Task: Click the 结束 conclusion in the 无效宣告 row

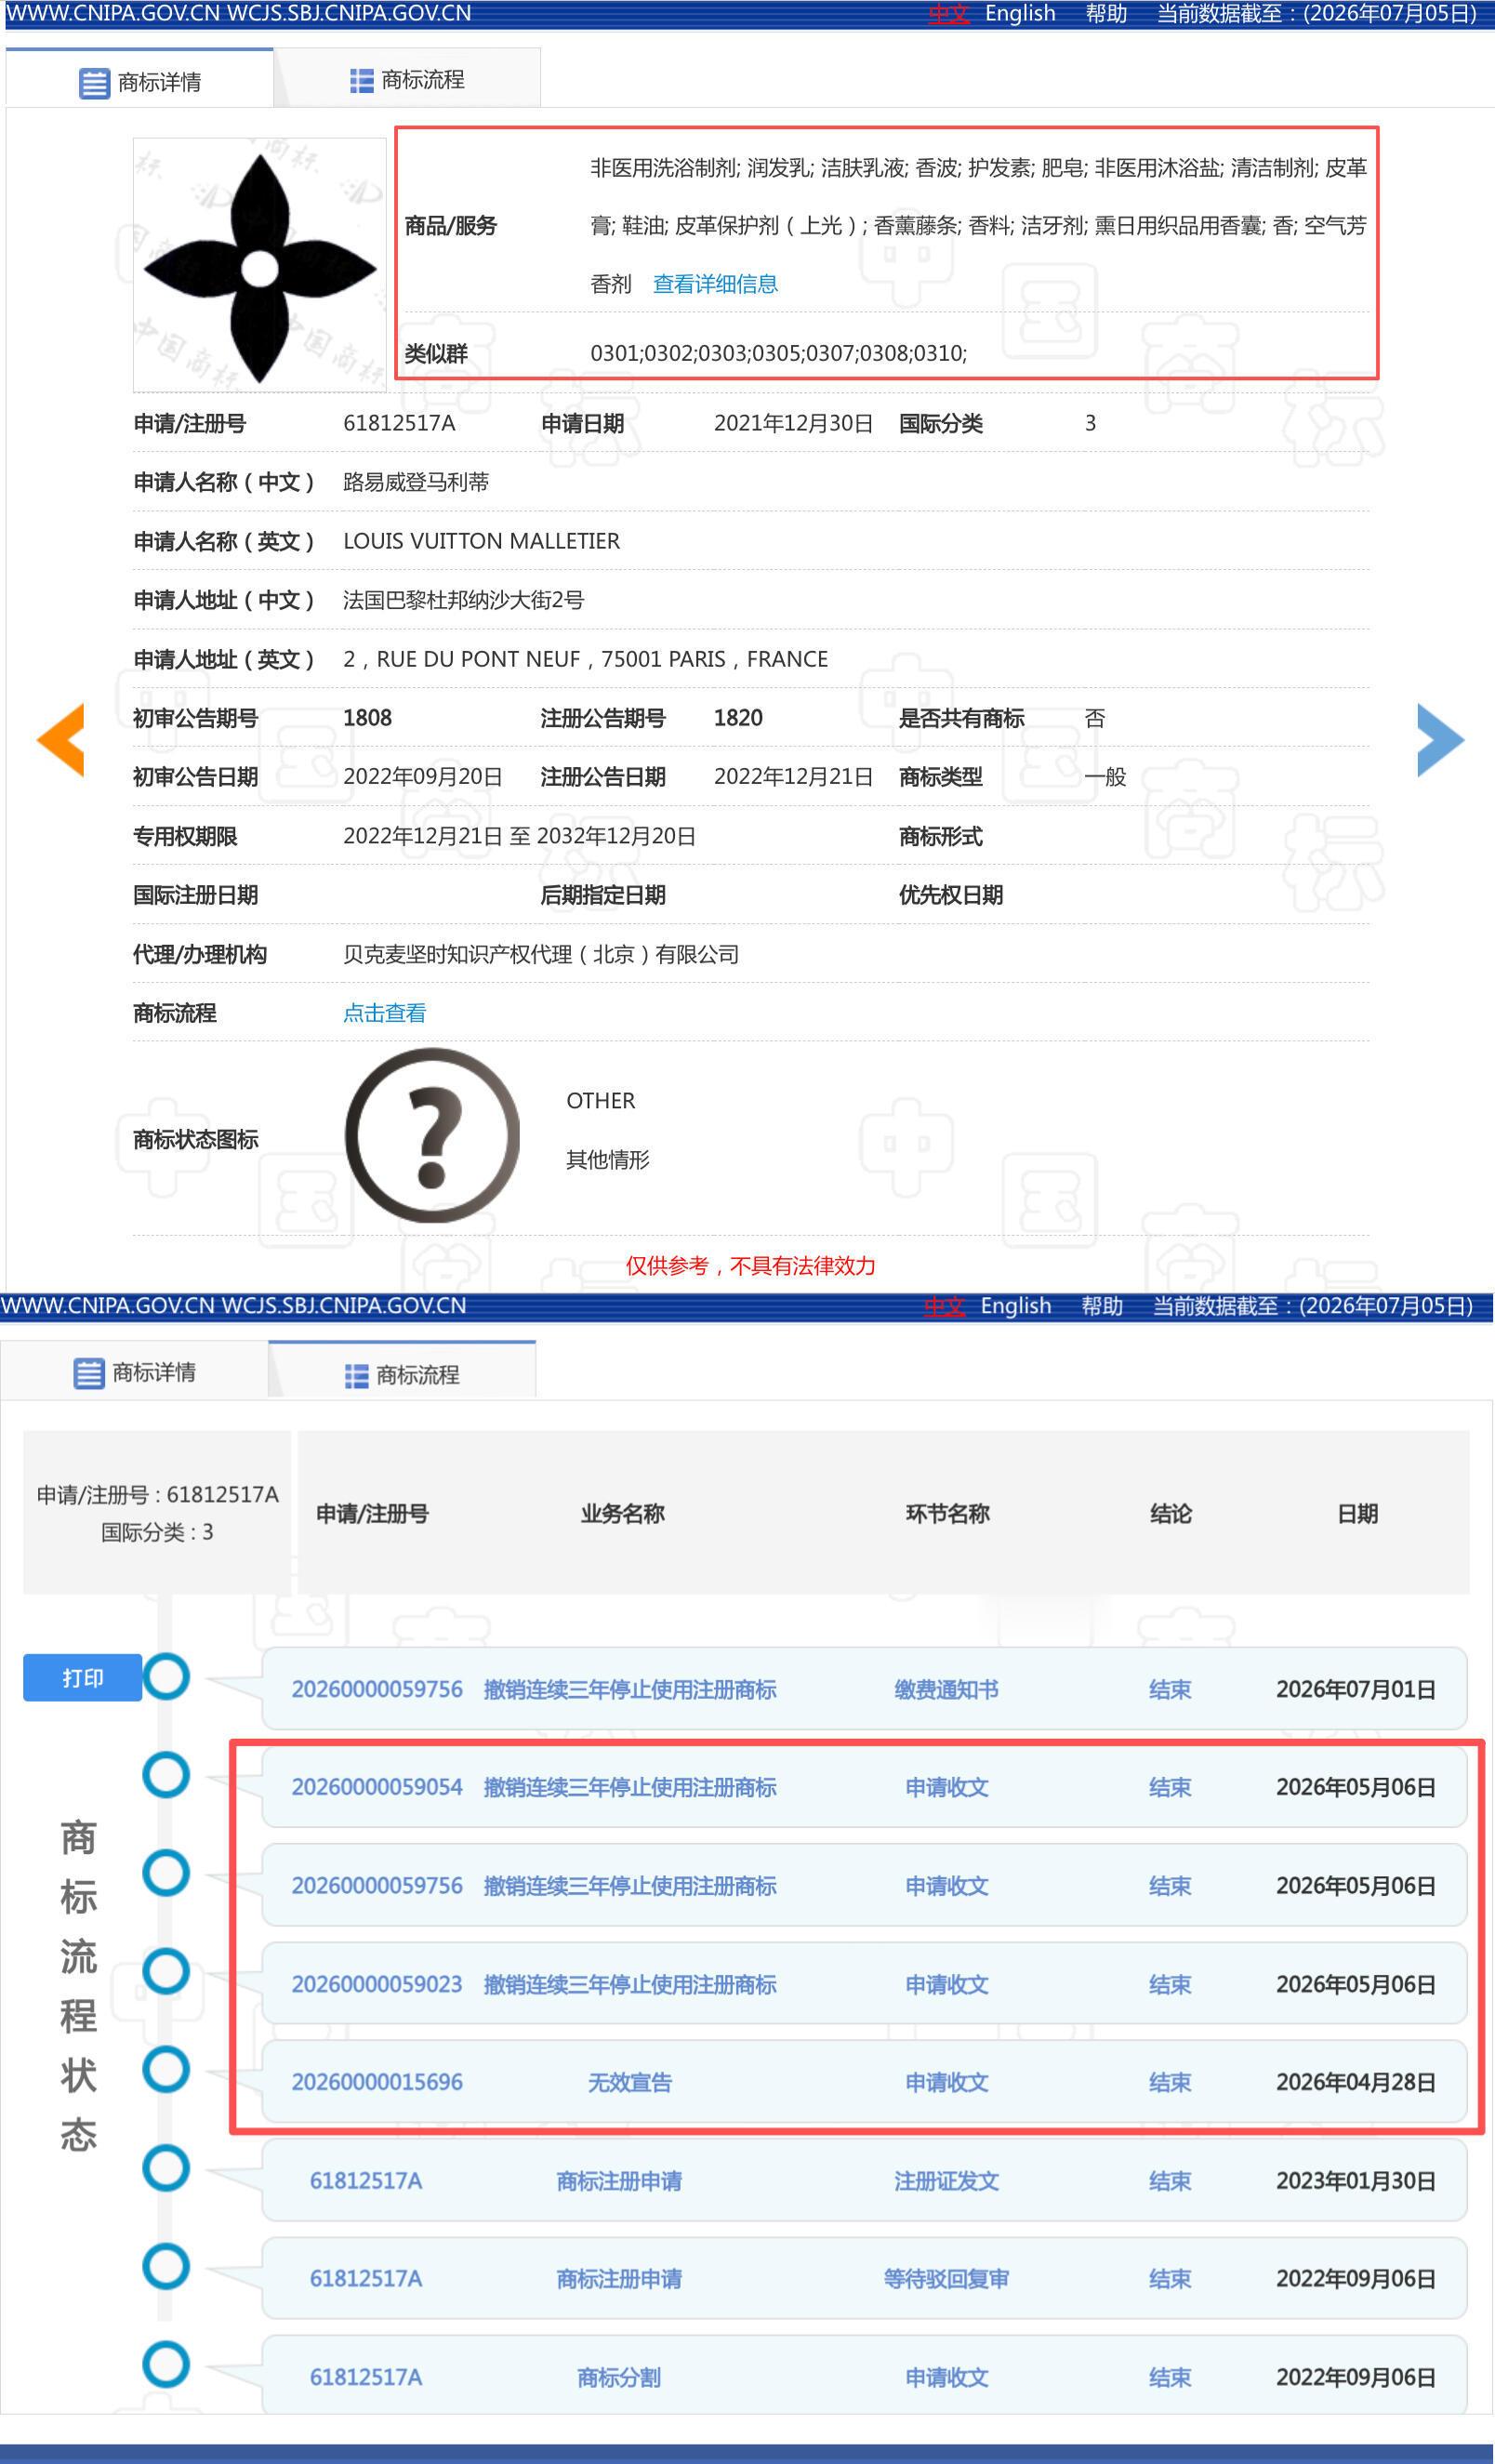Action: [1170, 2082]
